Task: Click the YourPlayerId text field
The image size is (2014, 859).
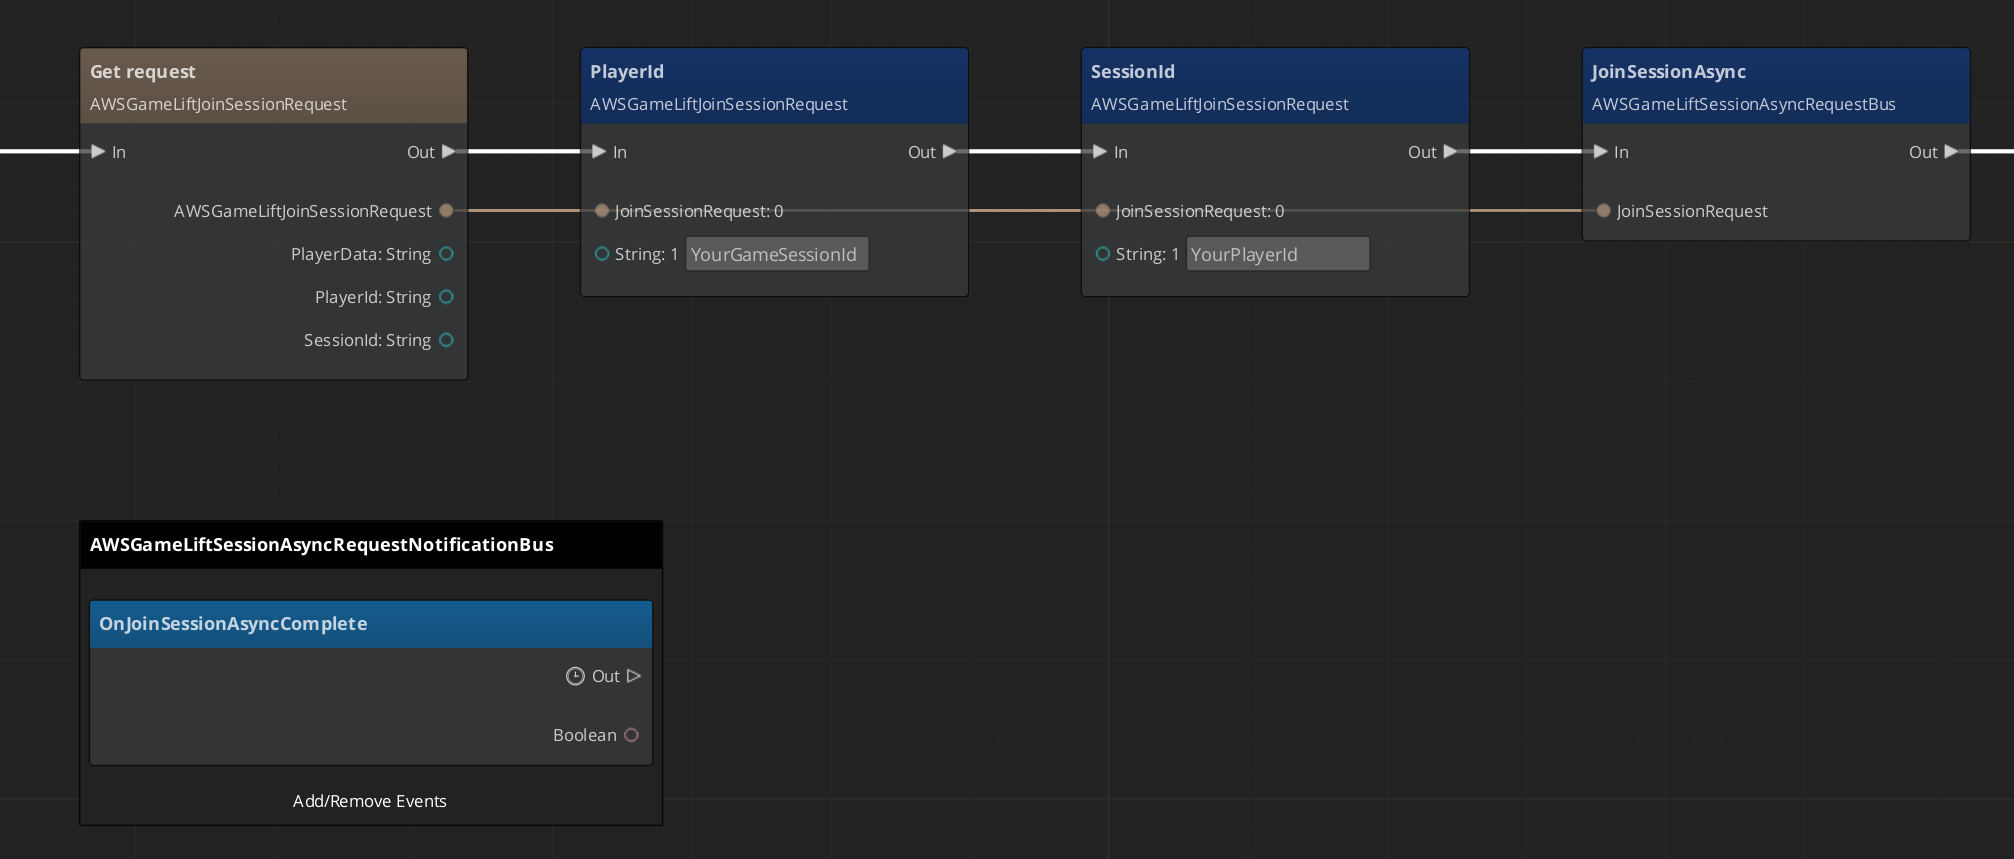Action: click(x=1277, y=254)
